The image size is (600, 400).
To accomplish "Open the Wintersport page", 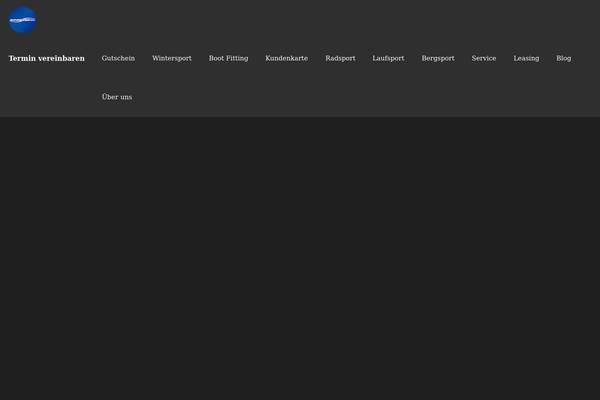I will [171, 59].
